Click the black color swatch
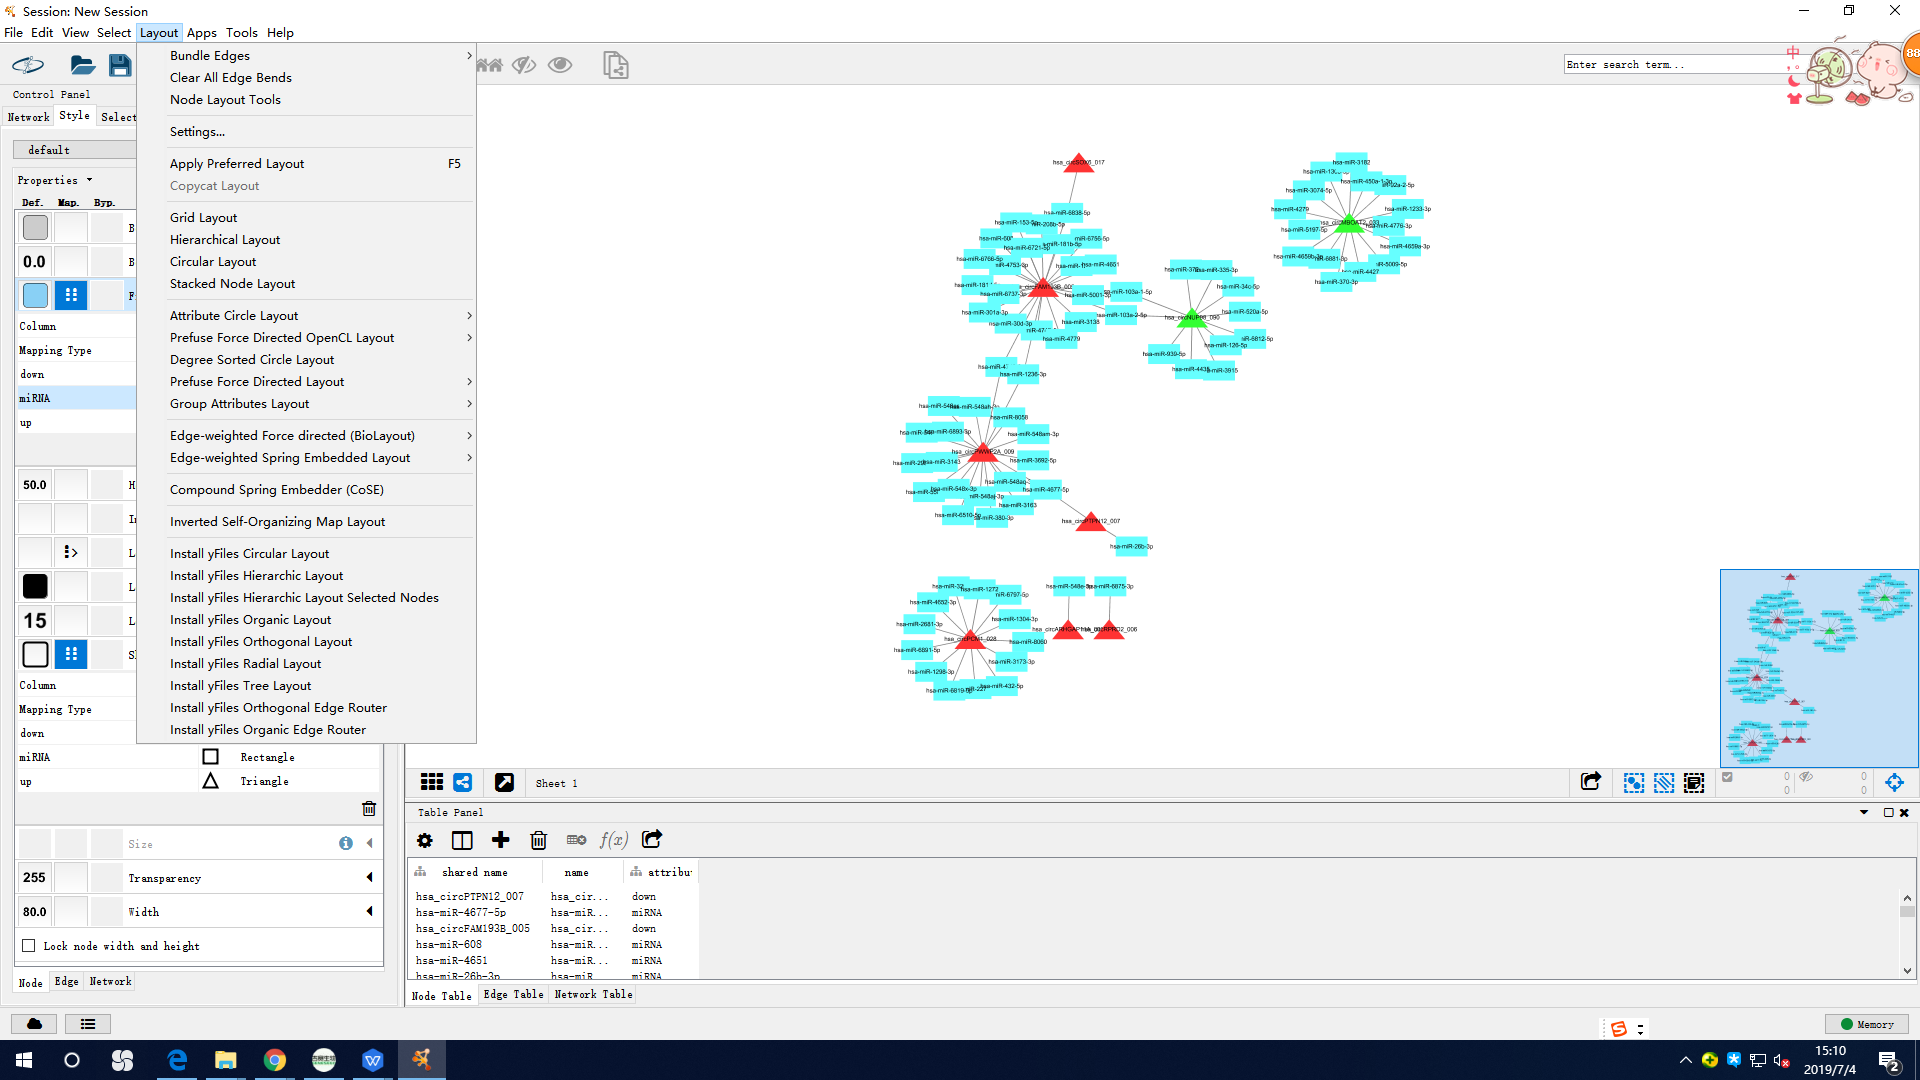The width and height of the screenshot is (1920, 1080). pyautogui.click(x=35, y=587)
